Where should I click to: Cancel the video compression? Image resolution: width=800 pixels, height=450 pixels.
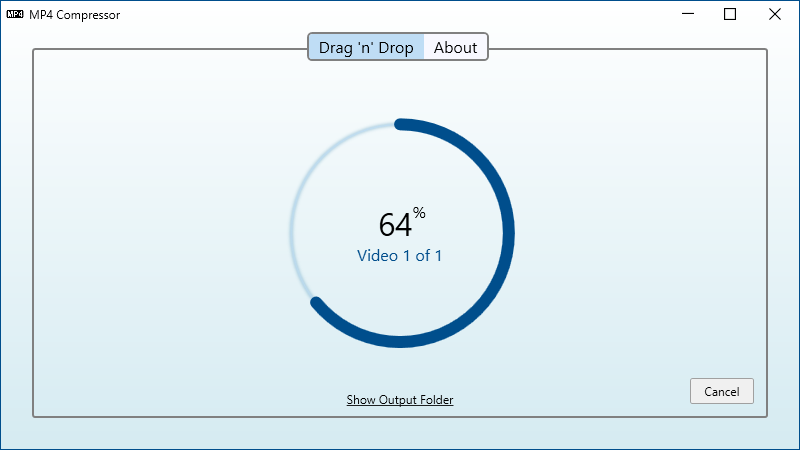(x=721, y=391)
